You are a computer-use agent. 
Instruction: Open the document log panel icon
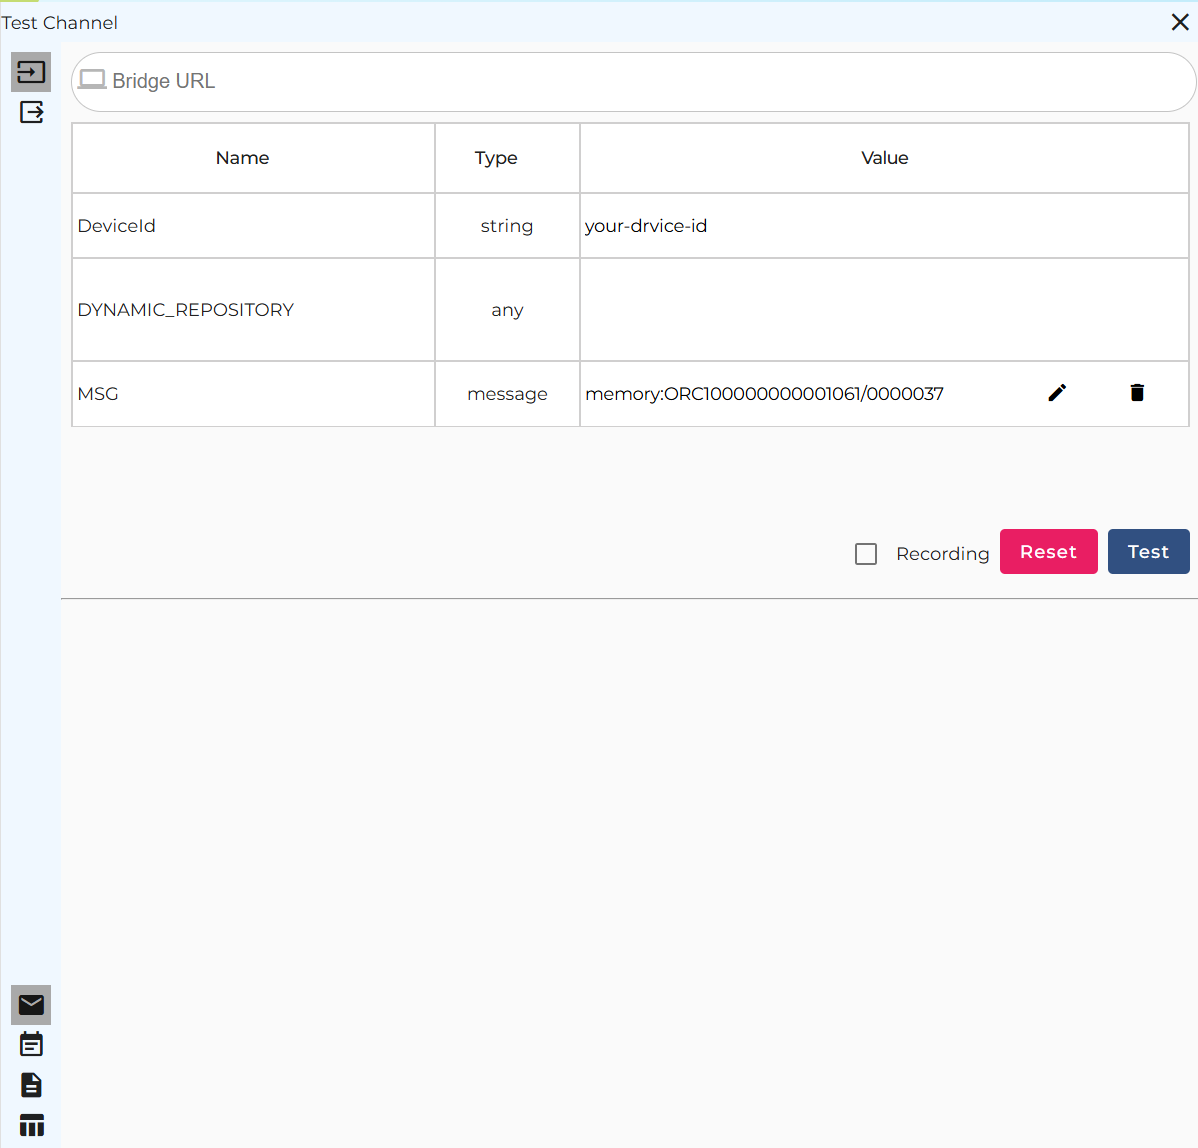coord(31,1085)
